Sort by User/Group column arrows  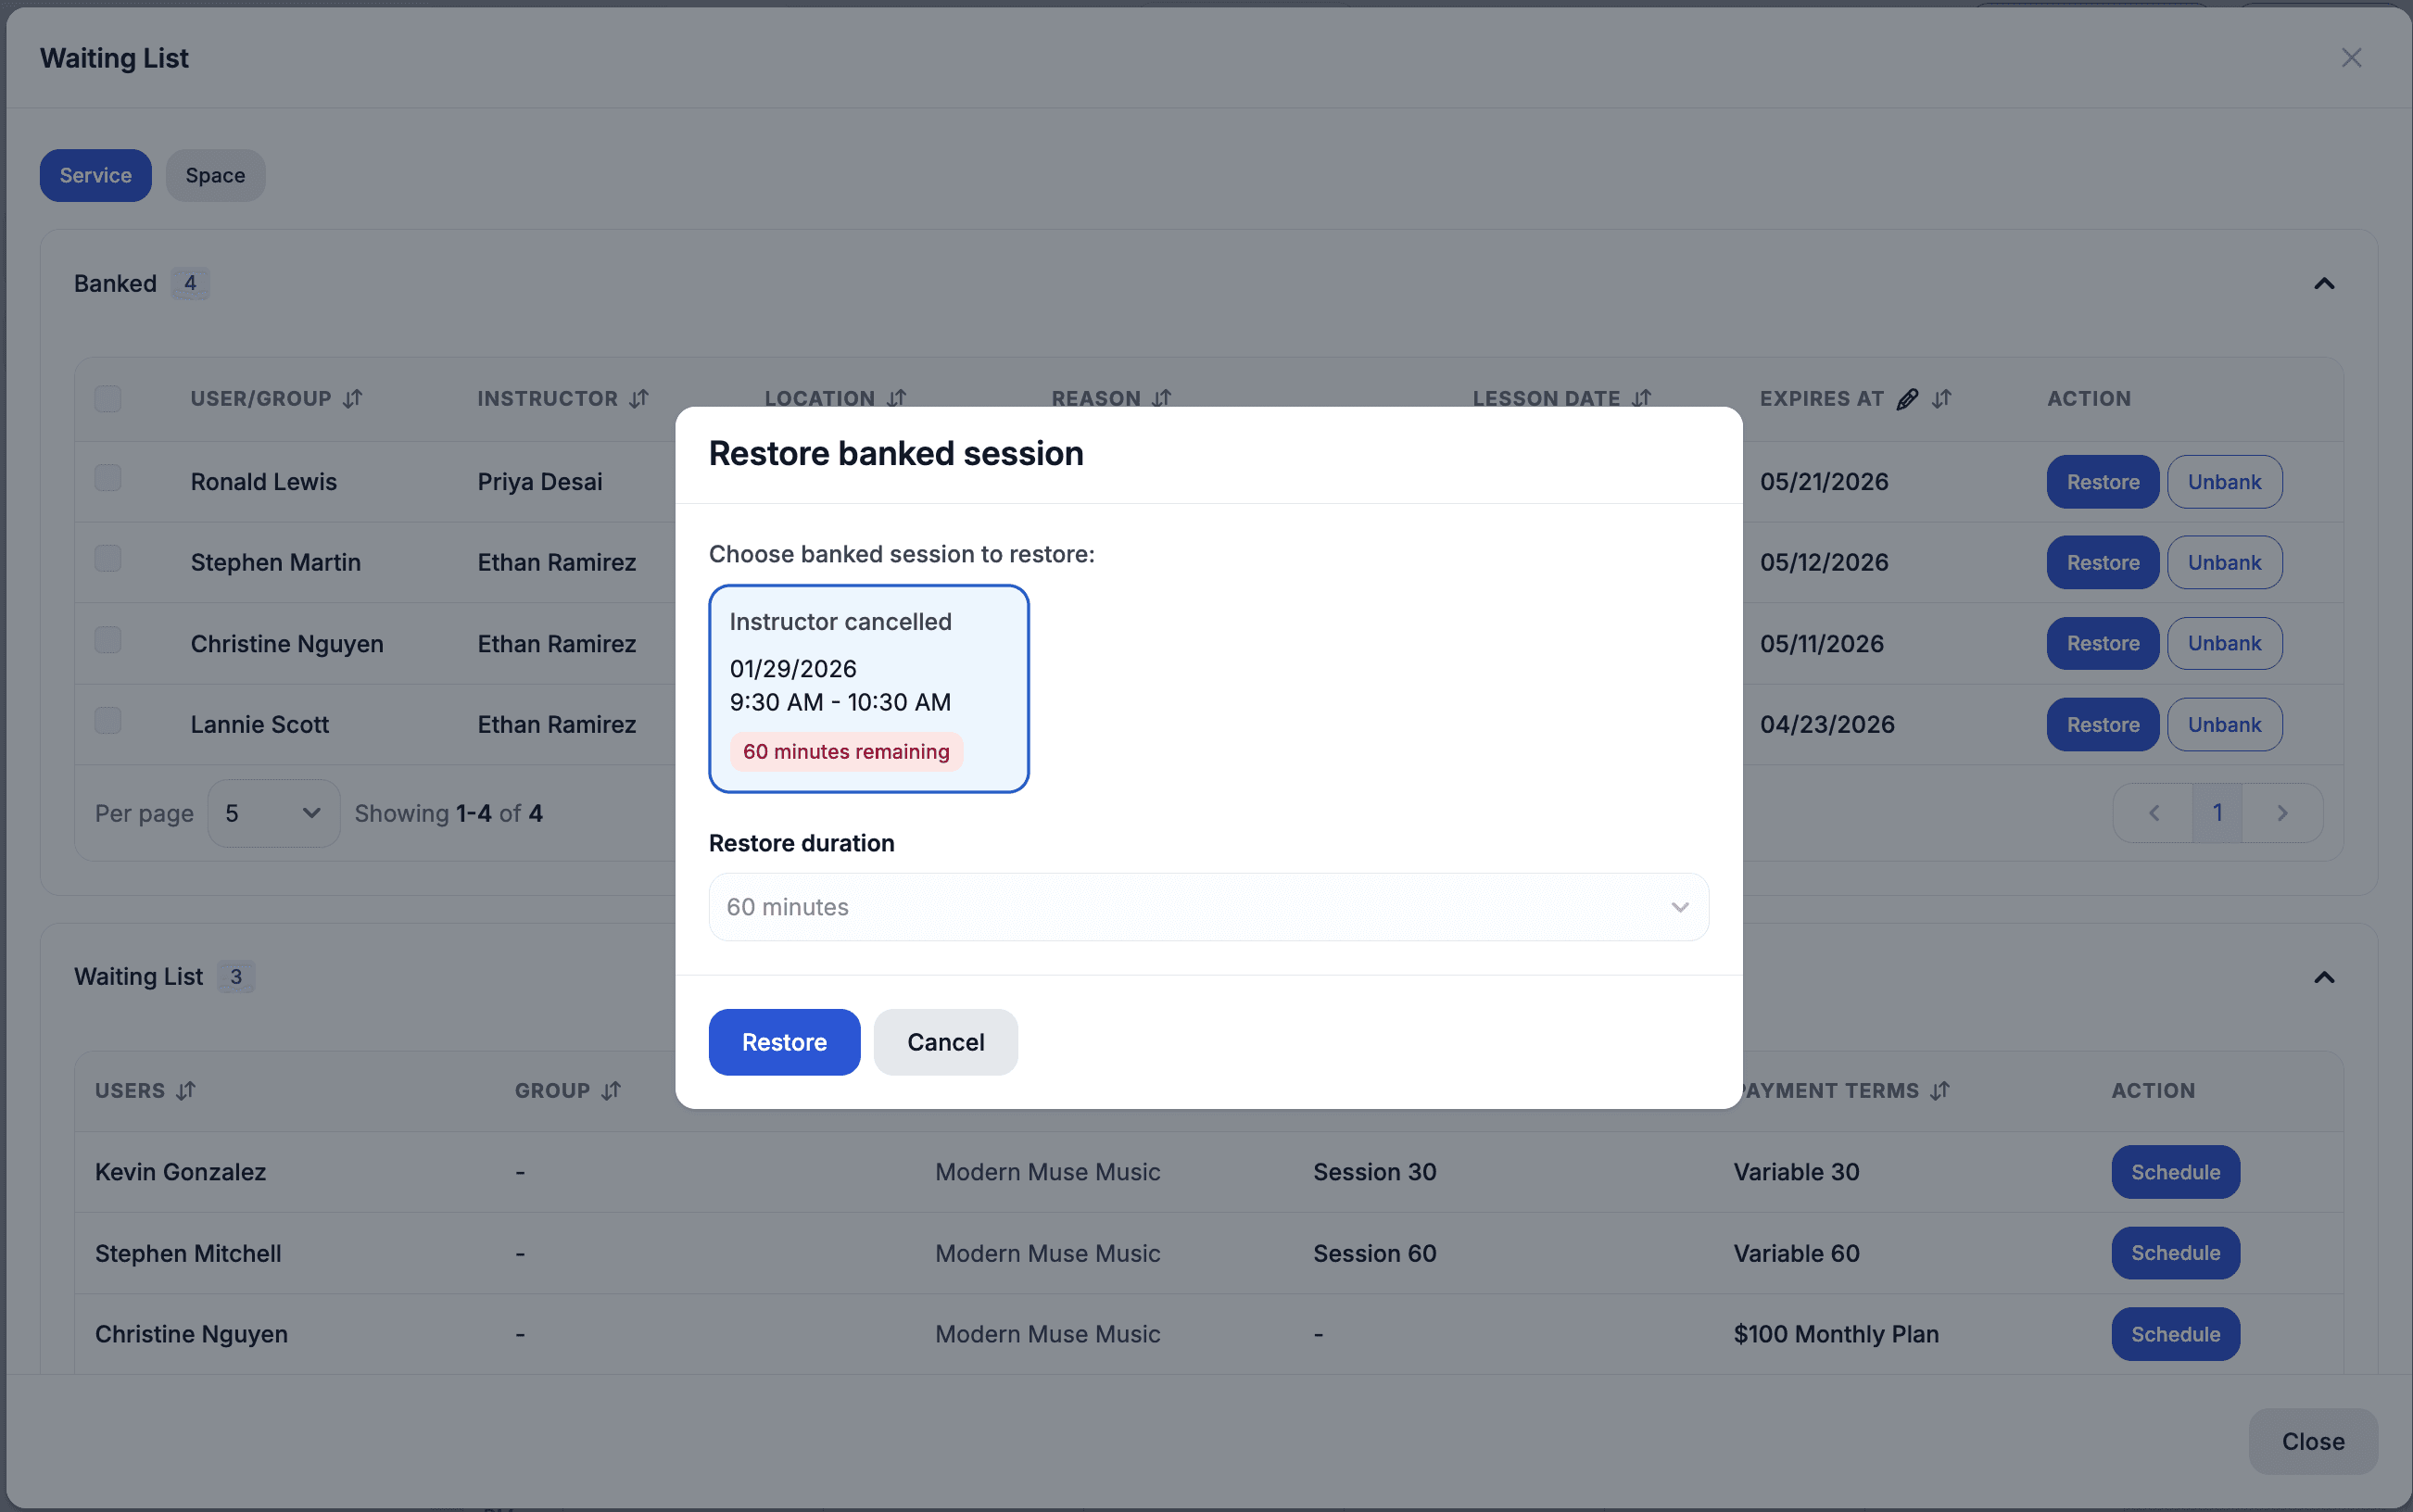352,399
